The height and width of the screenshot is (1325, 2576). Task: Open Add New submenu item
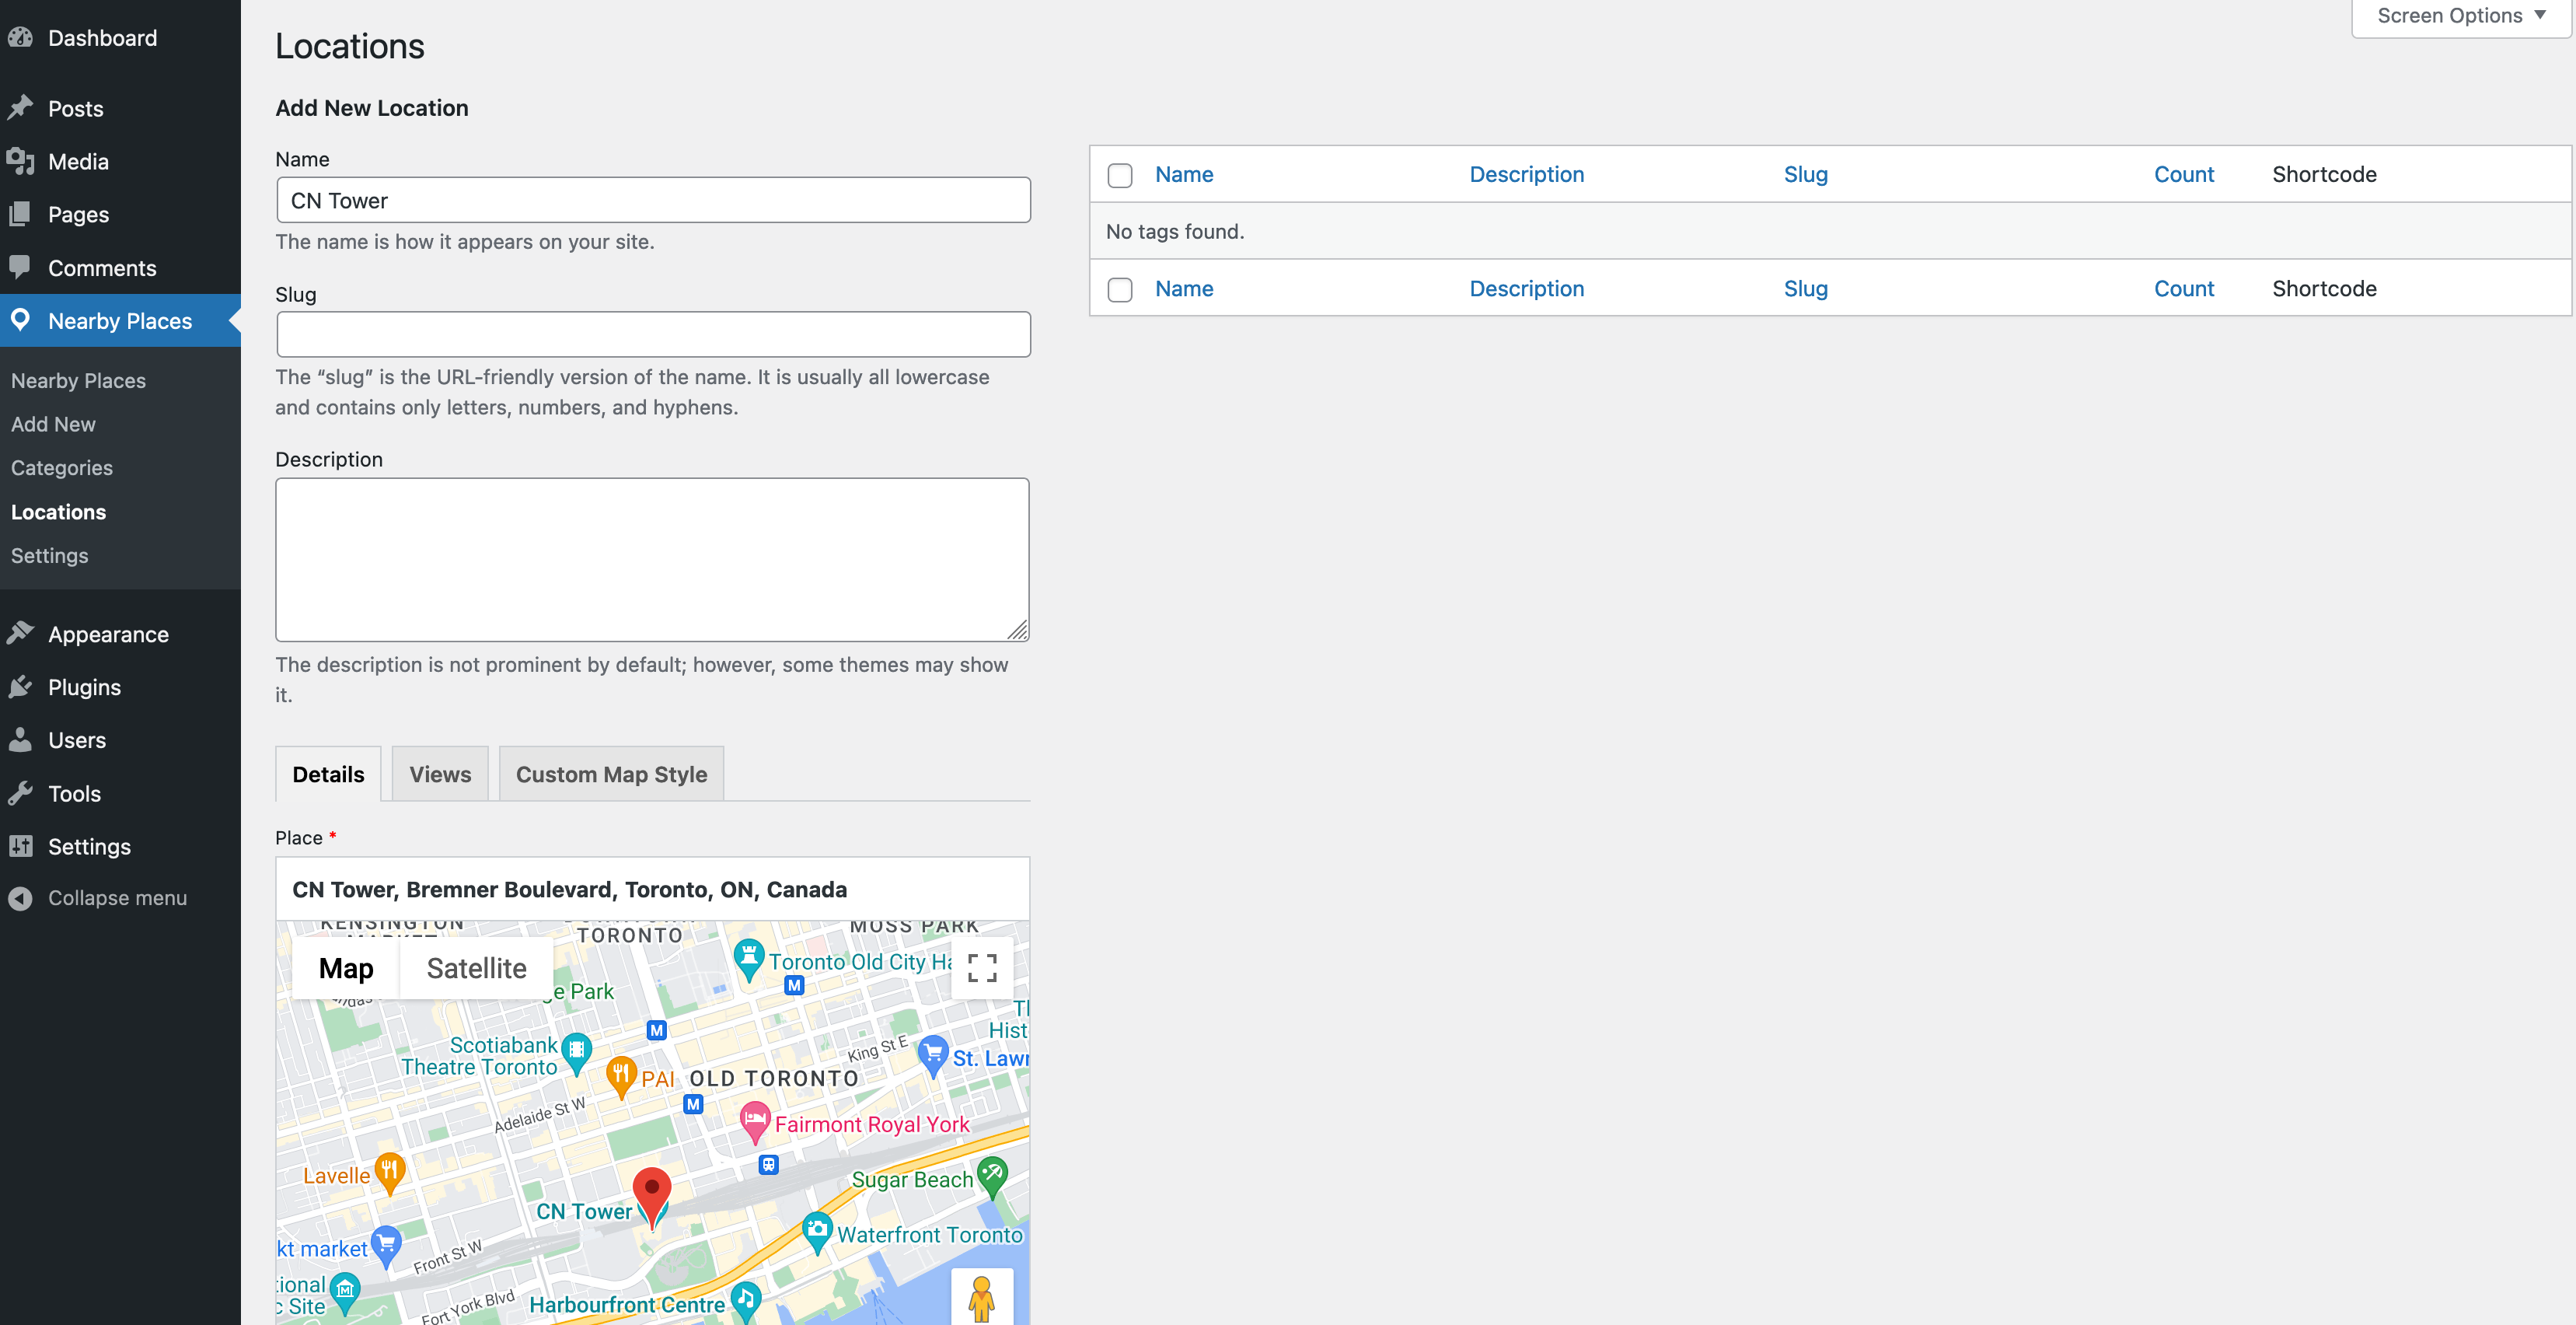[x=53, y=424]
